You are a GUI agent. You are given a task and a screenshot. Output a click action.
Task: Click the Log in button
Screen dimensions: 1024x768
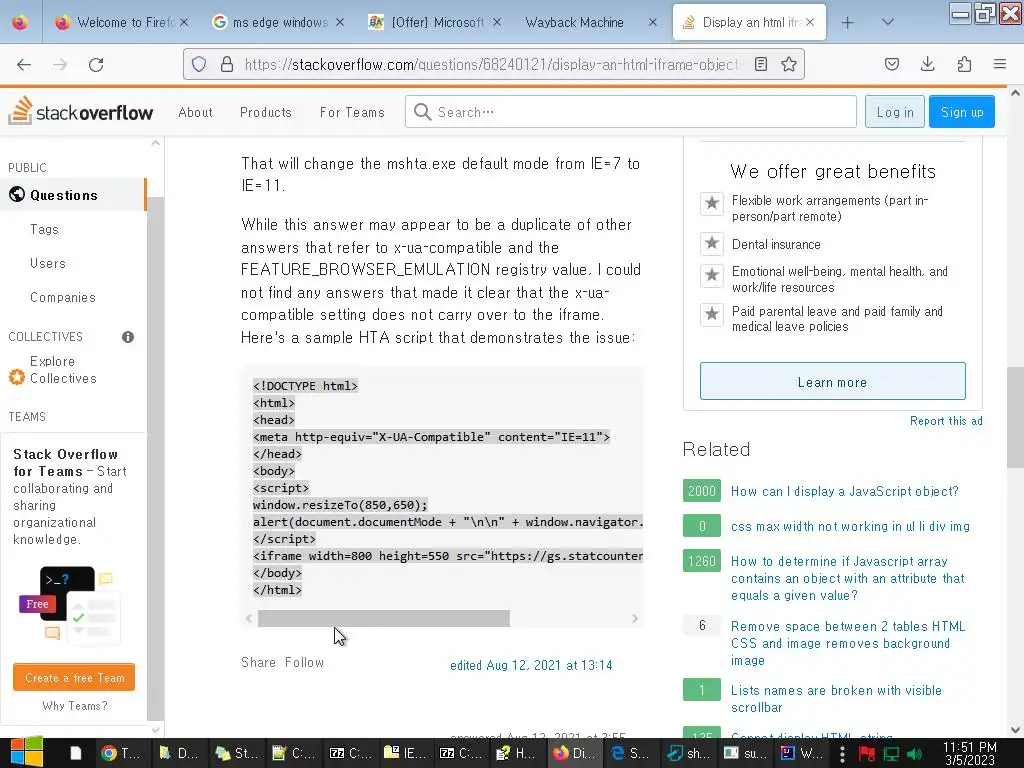(895, 112)
